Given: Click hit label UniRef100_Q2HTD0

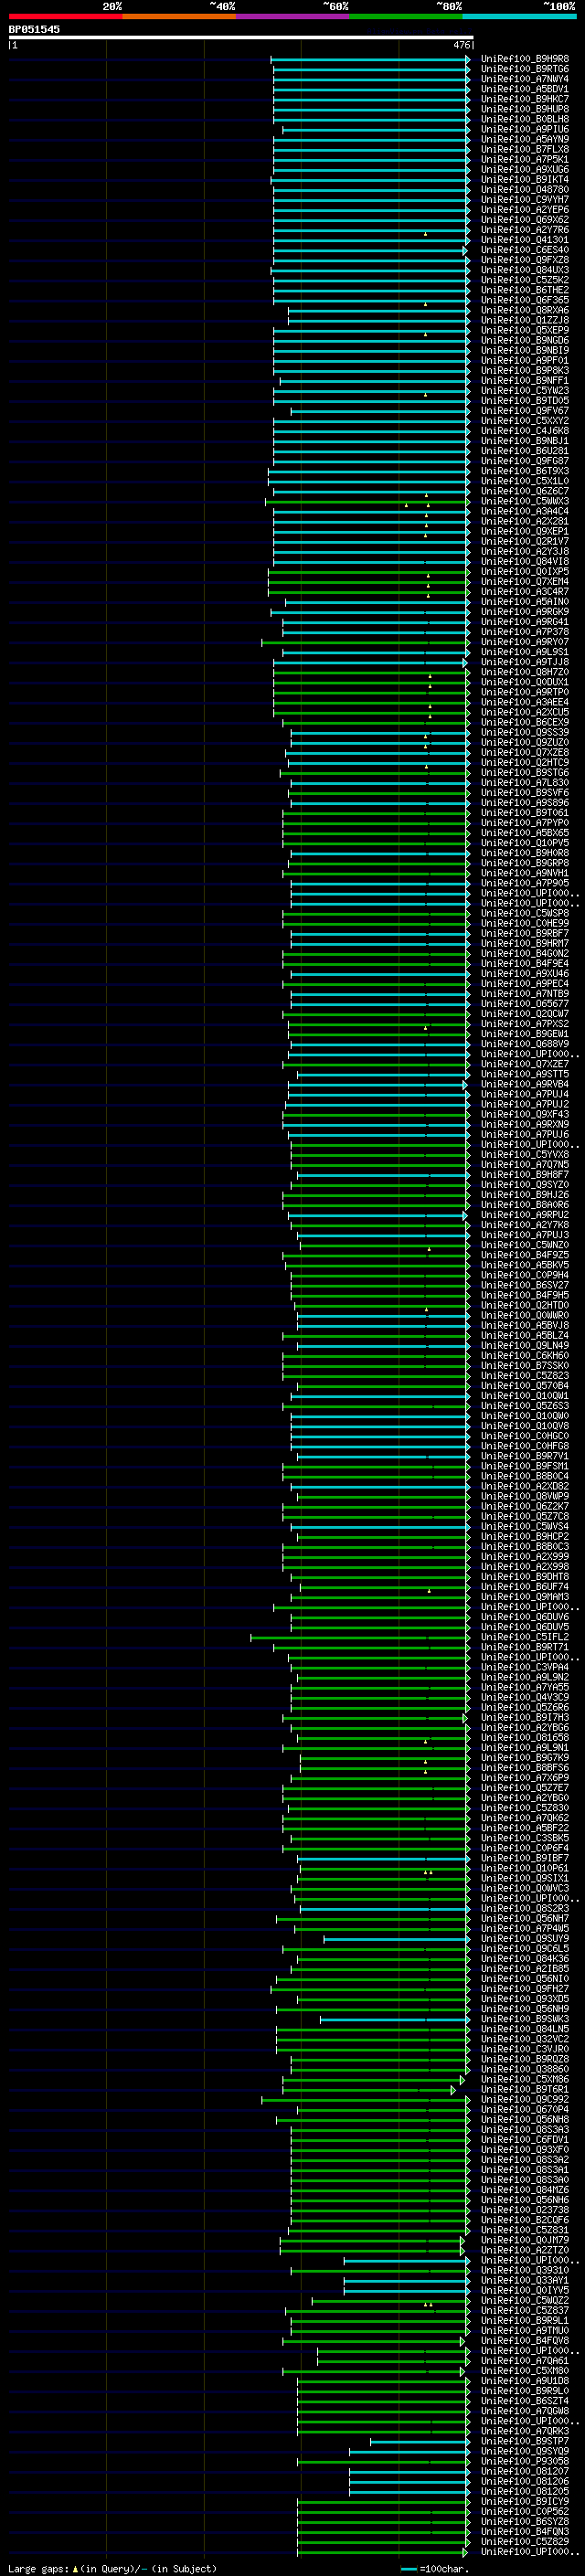Looking at the screenshot, I should (525, 1305).
